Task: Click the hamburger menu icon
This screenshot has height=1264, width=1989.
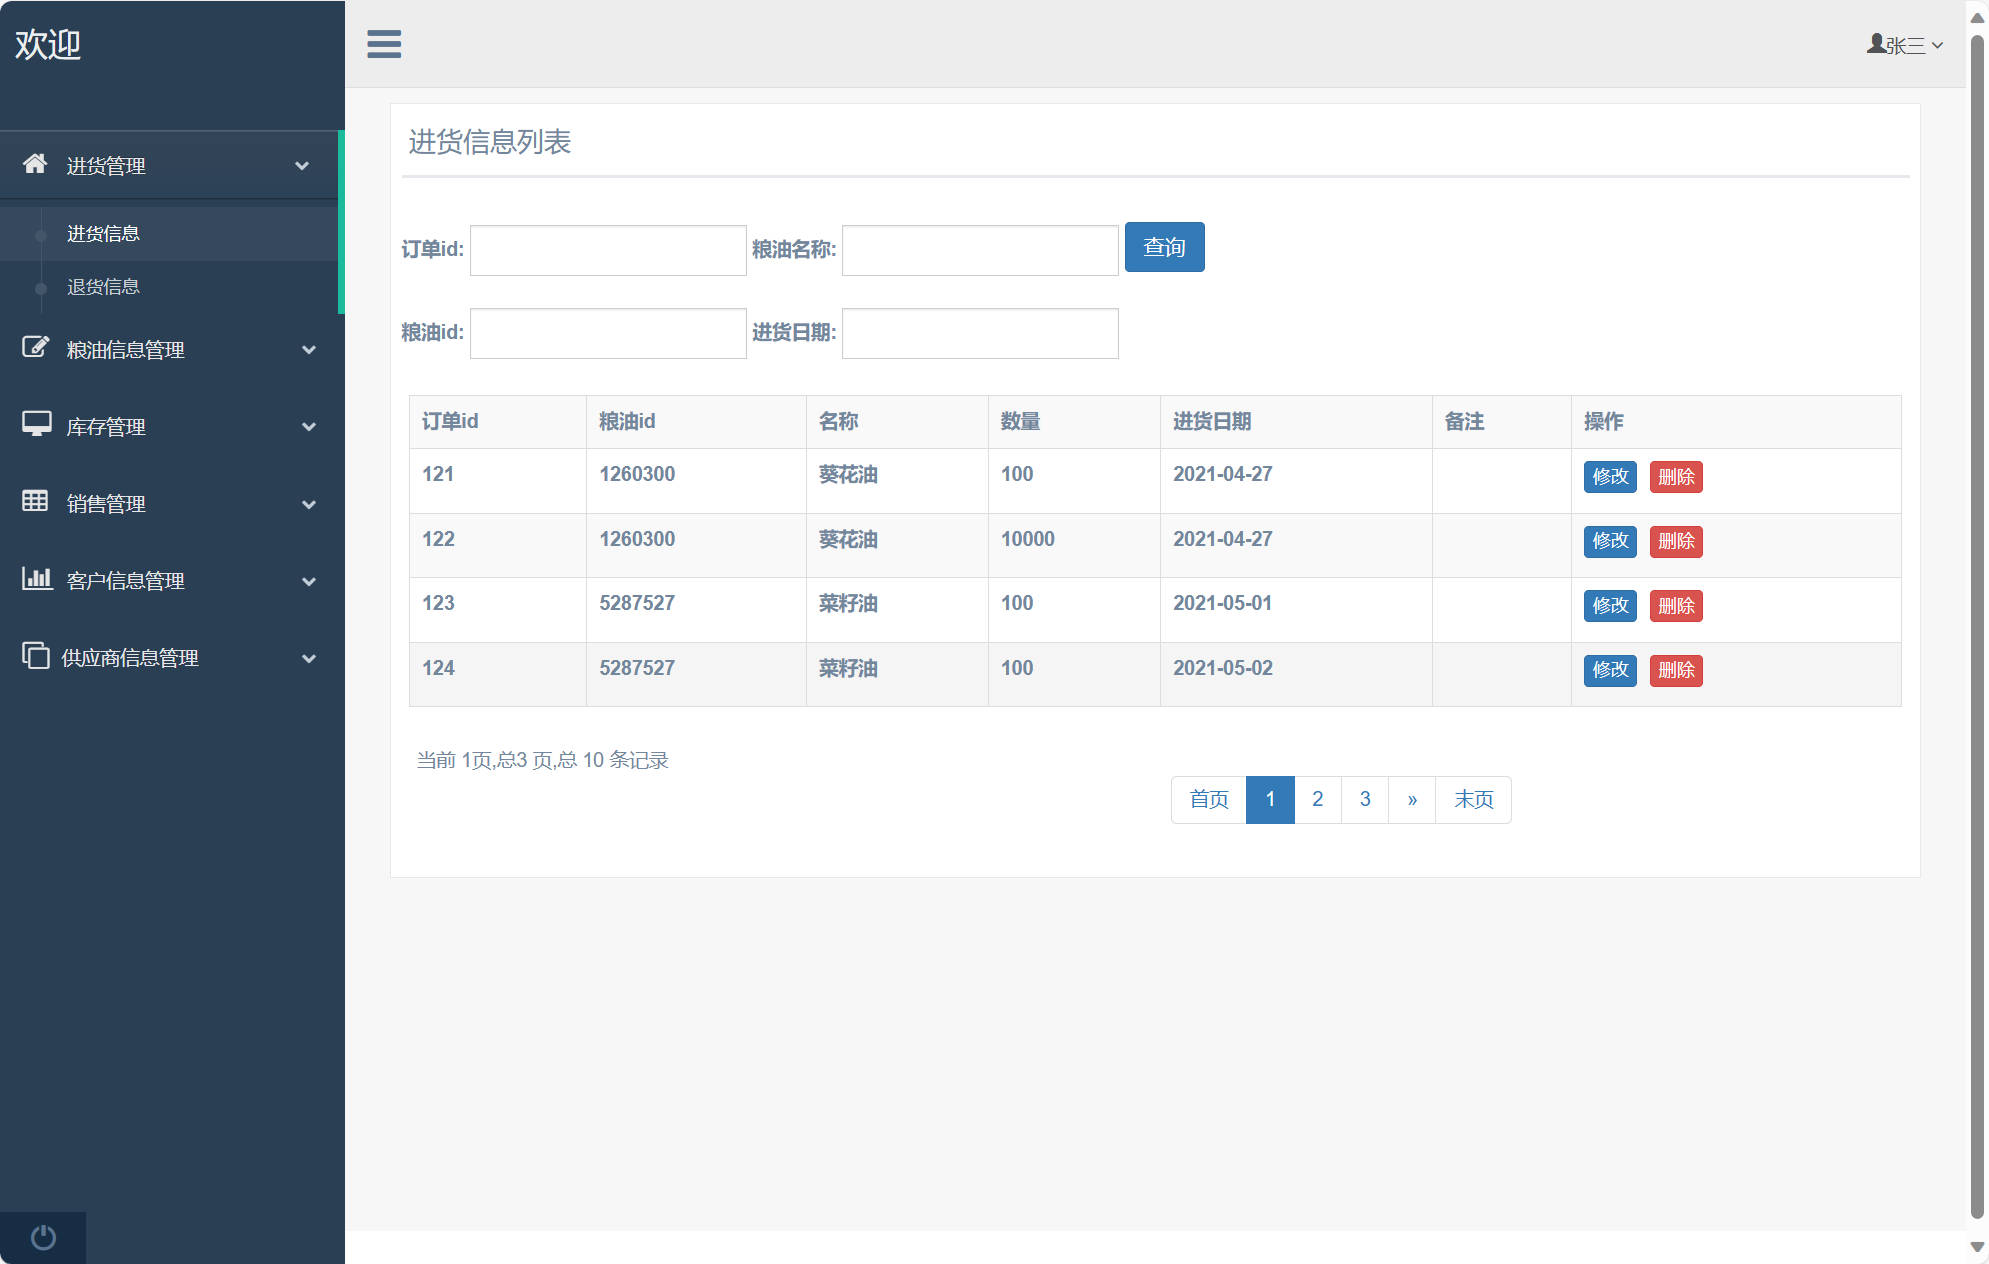Action: 384,44
